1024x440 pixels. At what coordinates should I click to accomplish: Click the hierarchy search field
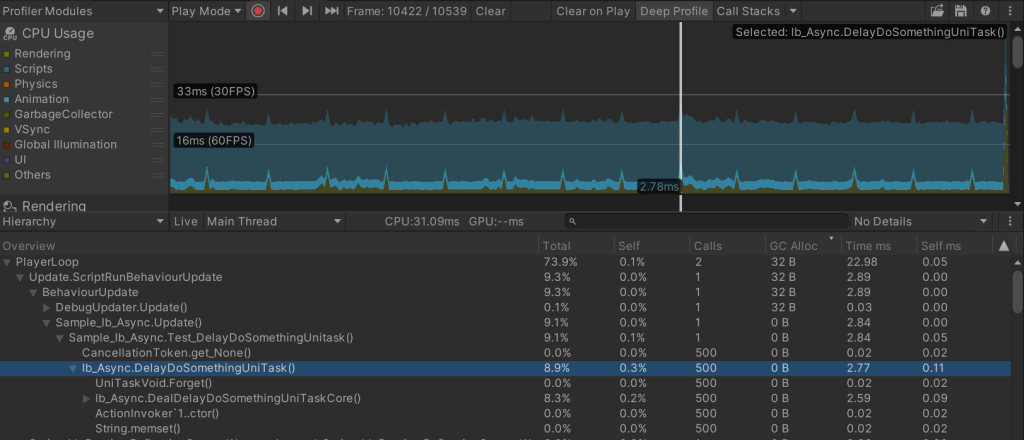705,221
